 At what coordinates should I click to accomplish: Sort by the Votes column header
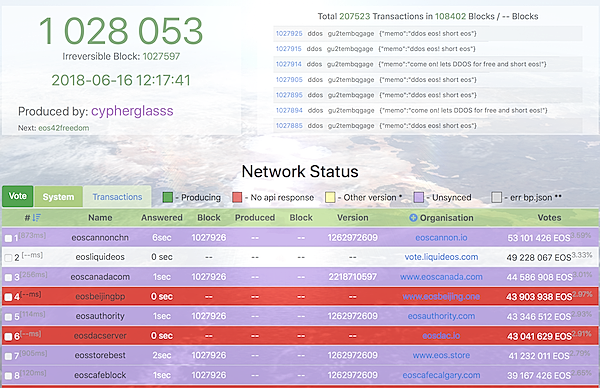(549, 217)
